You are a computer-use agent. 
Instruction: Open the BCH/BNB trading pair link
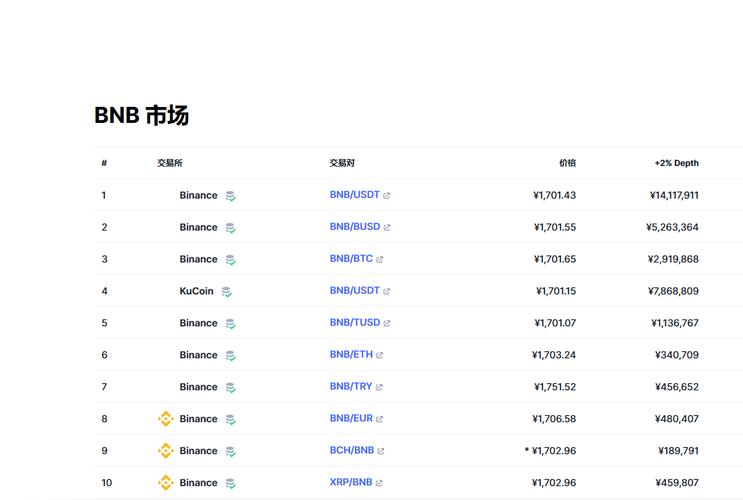click(x=352, y=450)
